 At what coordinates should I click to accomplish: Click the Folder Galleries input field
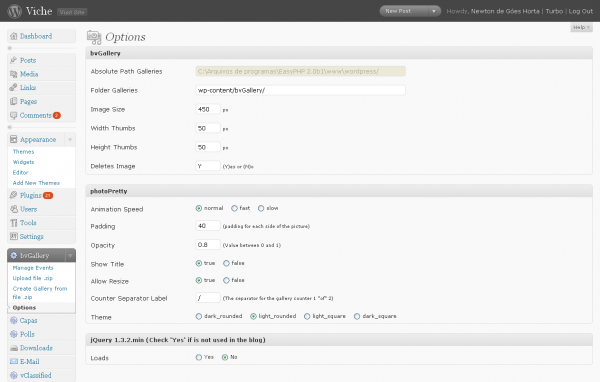(x=300, y=90)
